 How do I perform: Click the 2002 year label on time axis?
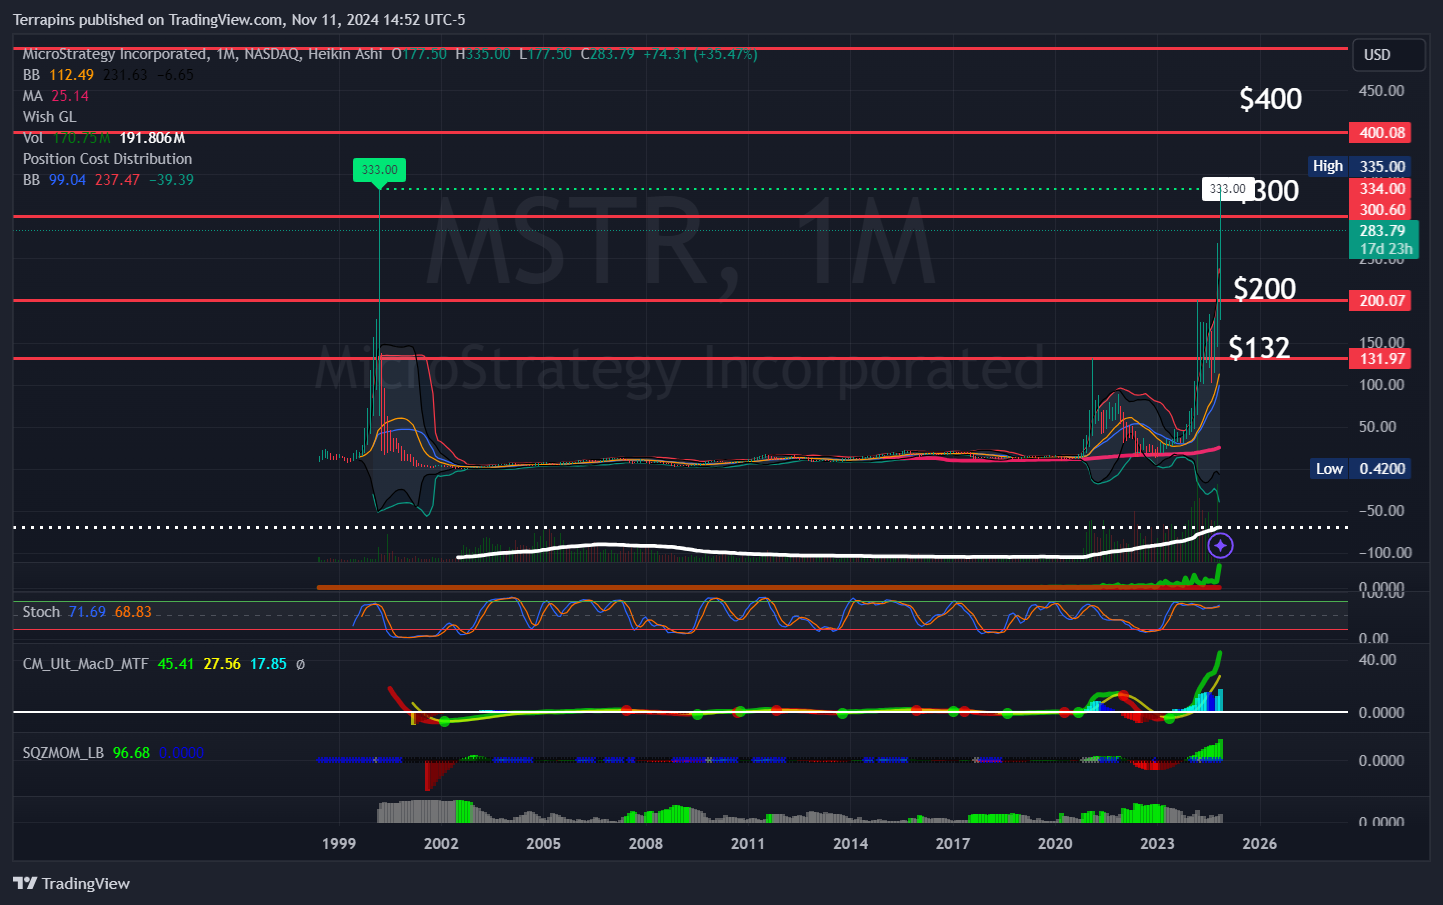tap(441, 843)
